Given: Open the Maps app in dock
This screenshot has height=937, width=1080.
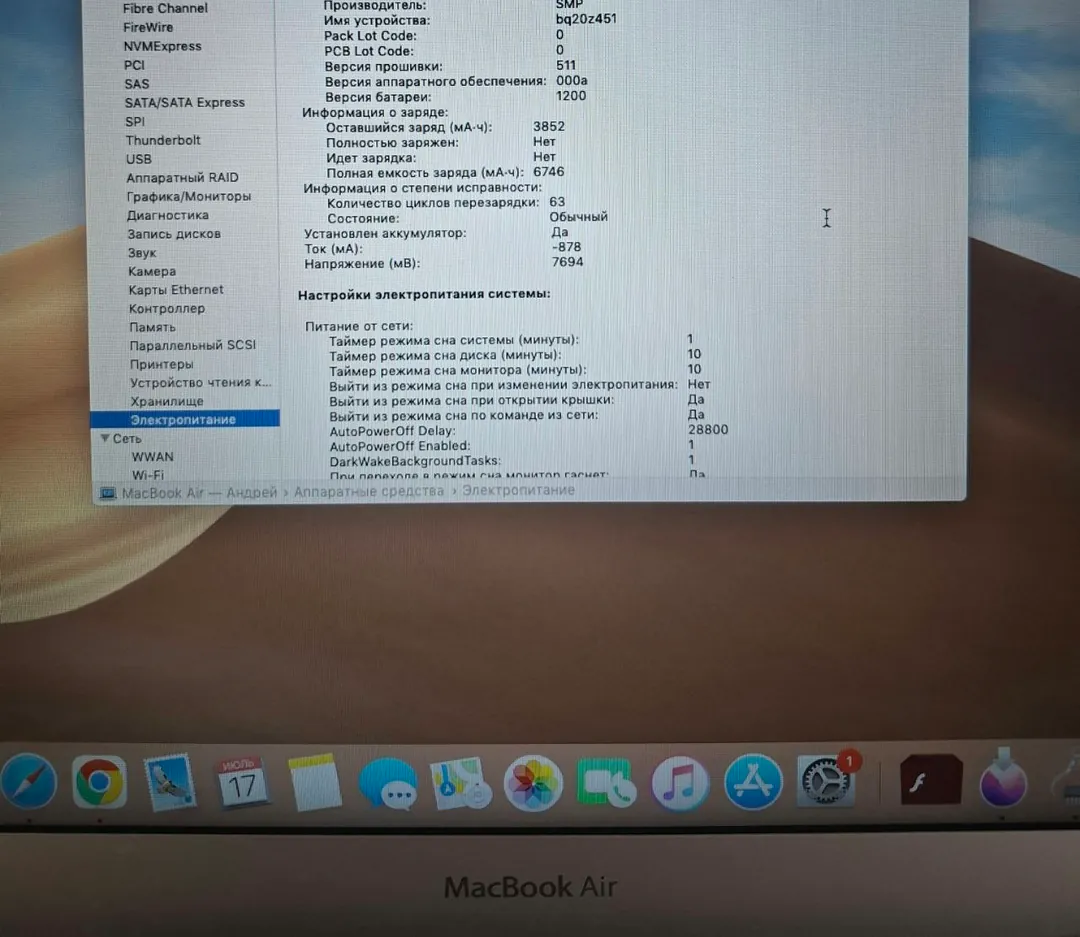Looking at the screenshot, I should (460, 783).
